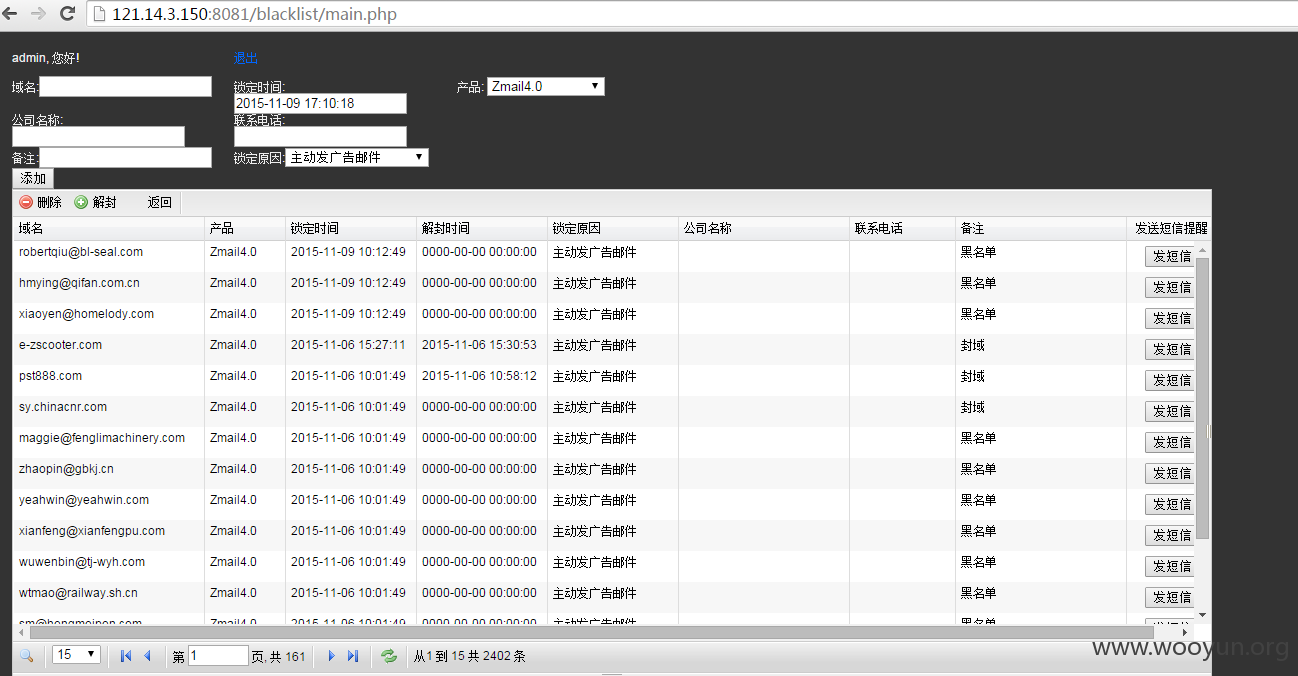This screenshot has width=1298, height=676.
Task: Click 发短信 for pst888.com
Action: pyautogui.click(x=1169, y=380)
